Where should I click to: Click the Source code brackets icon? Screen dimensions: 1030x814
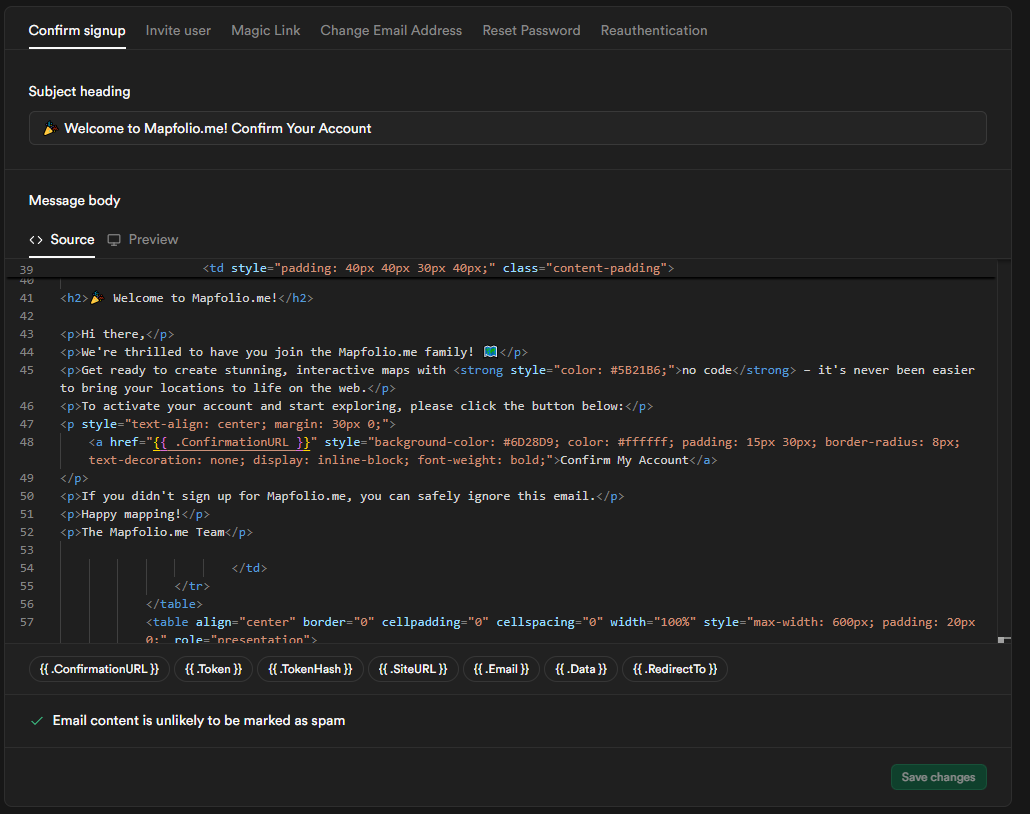(x=35, y=240)
